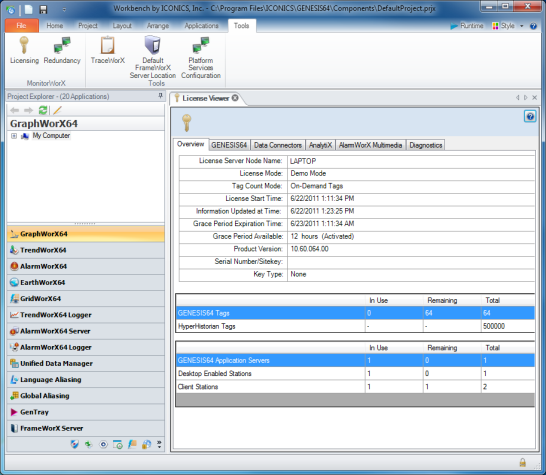Select Global Aliasing

pos(86,396)
